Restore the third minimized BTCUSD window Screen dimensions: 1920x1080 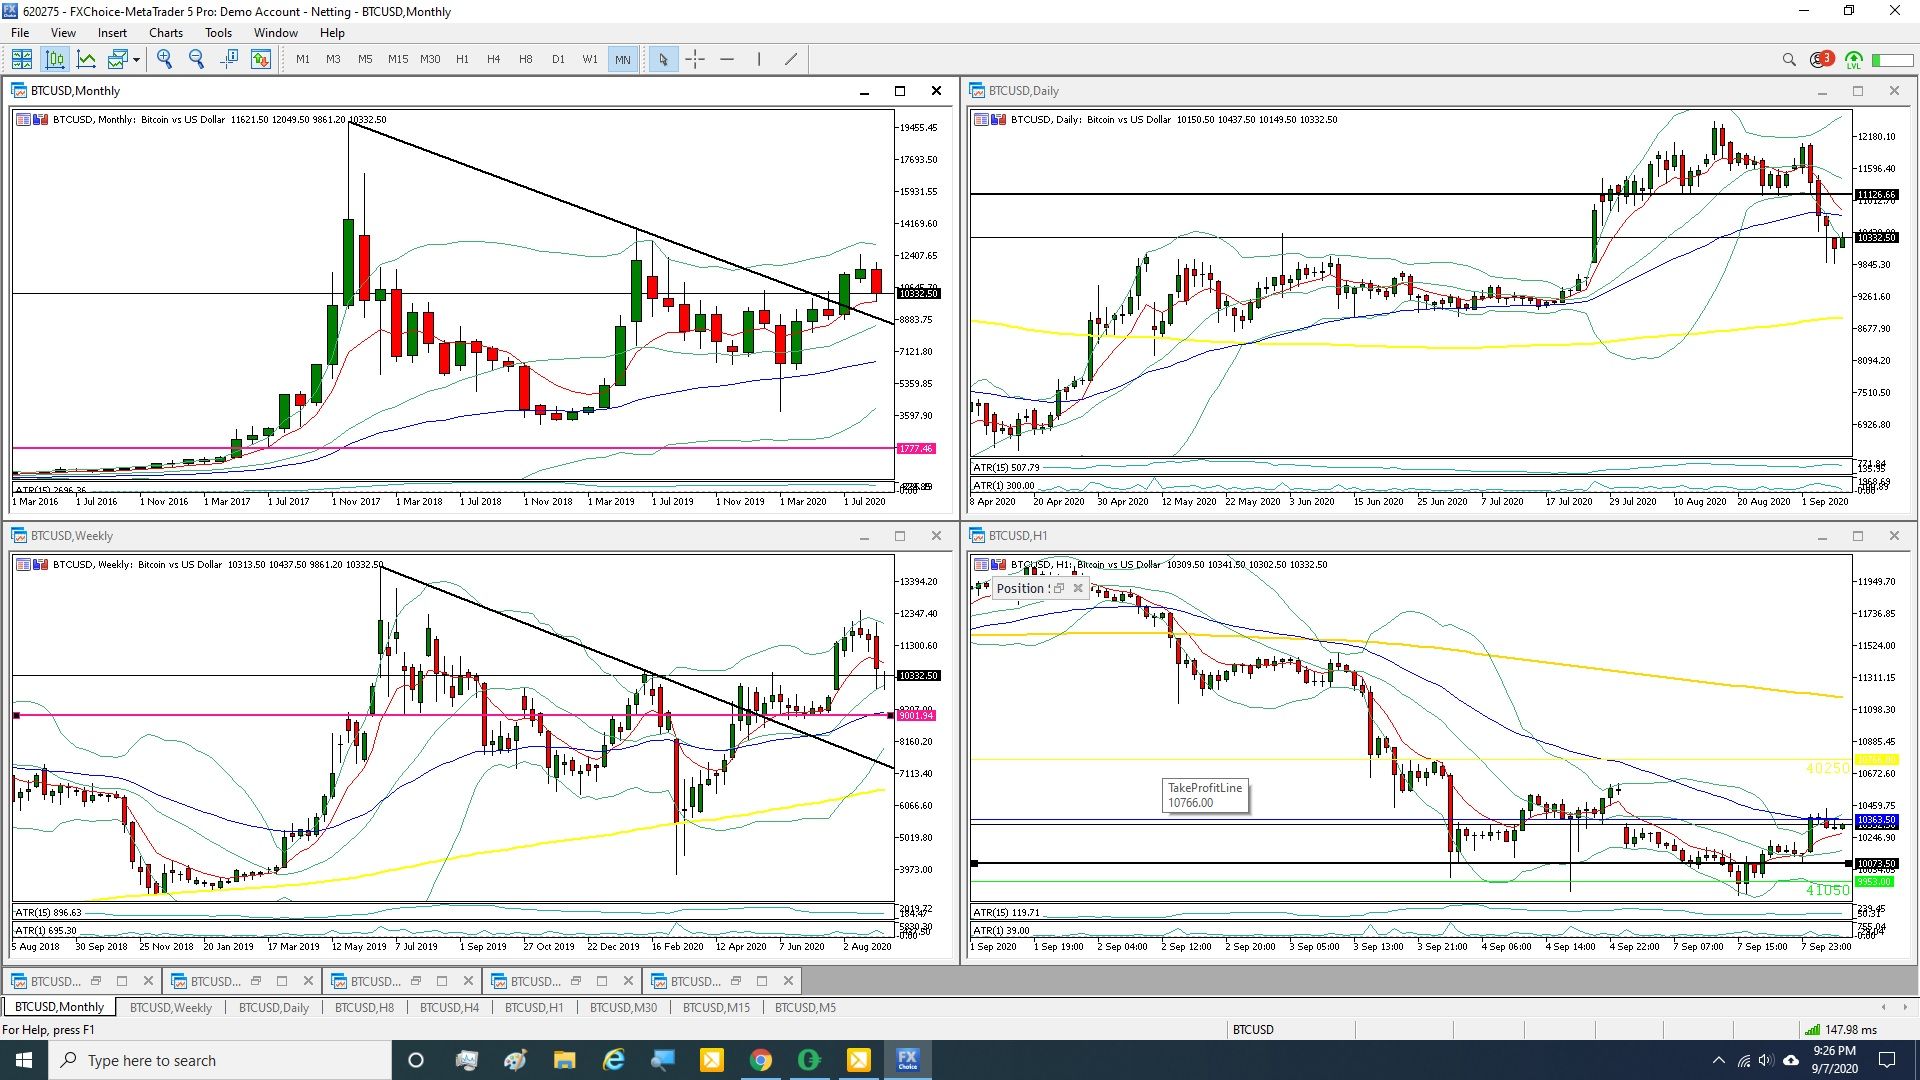click(417, 981)
